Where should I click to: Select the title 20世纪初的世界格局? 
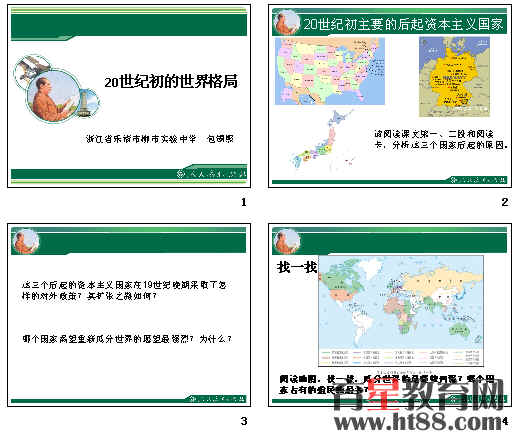tap(171, 82)
